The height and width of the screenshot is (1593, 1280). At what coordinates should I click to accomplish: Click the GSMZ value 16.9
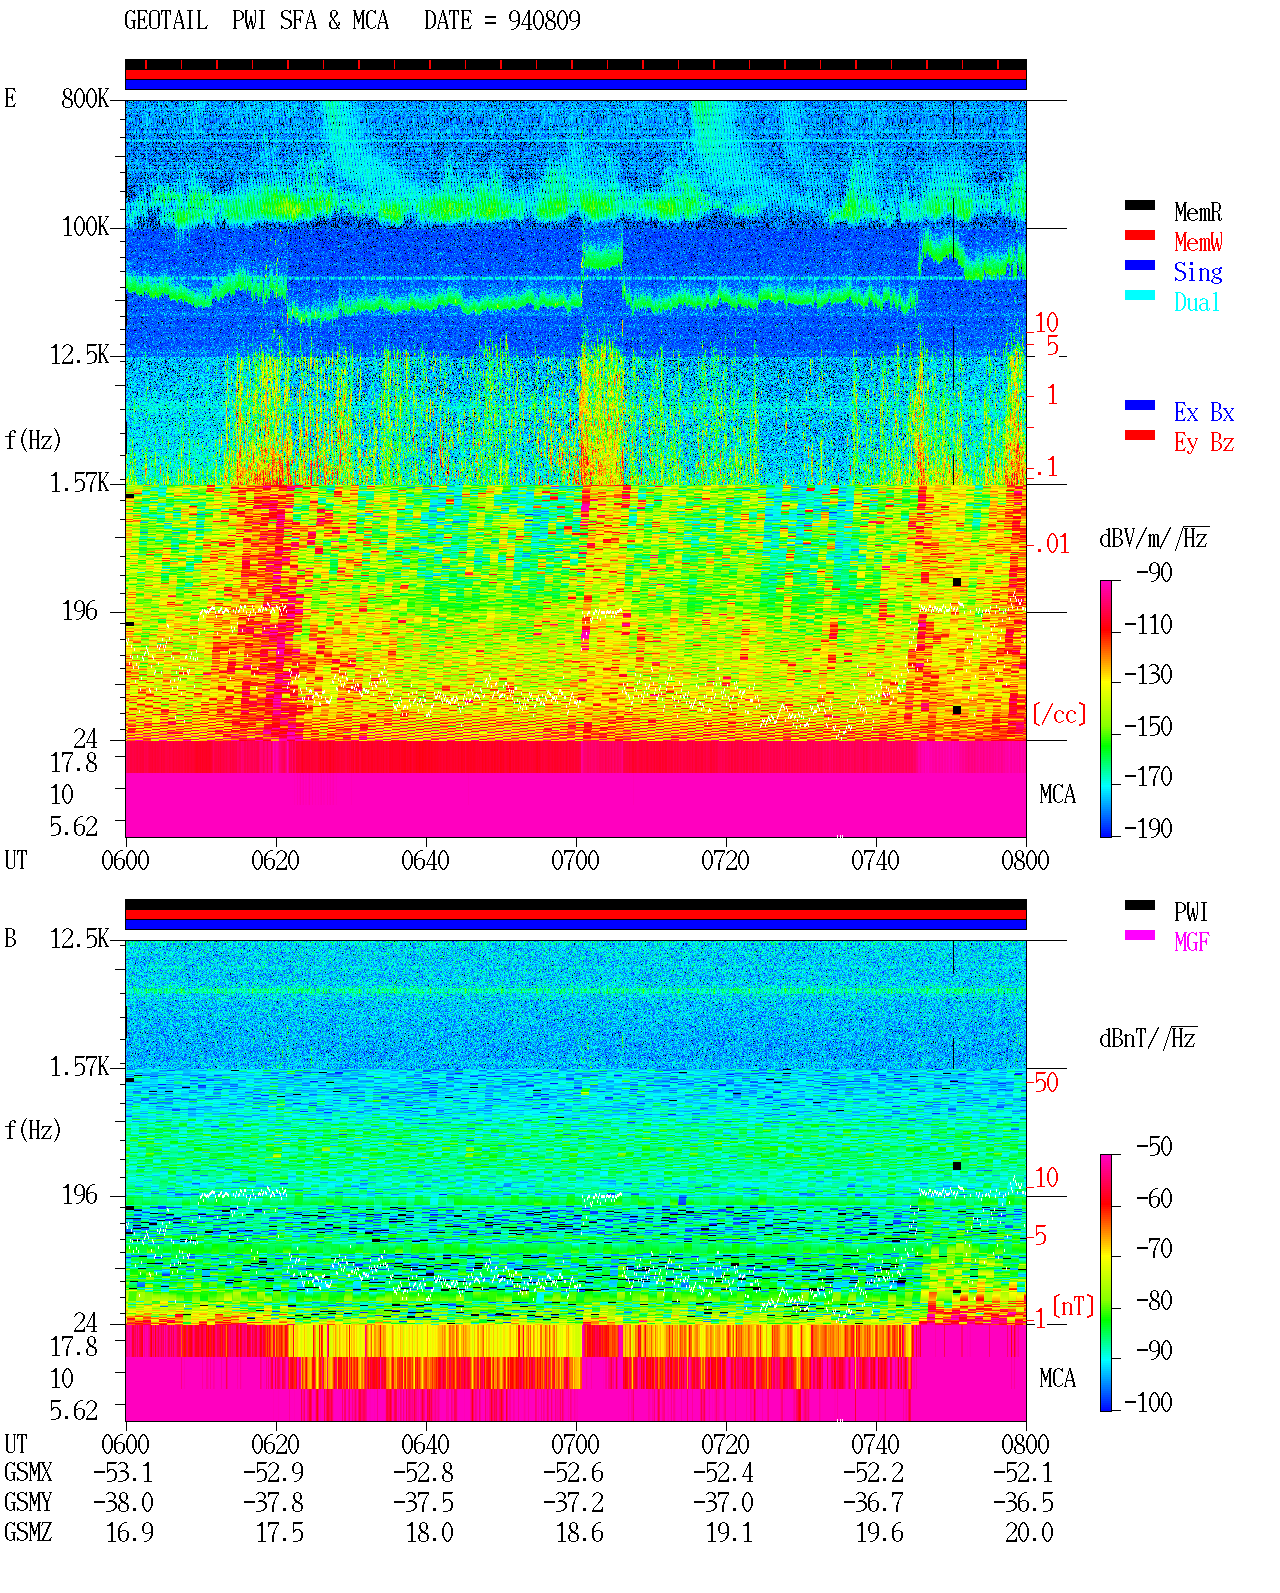coord(130,1533)
